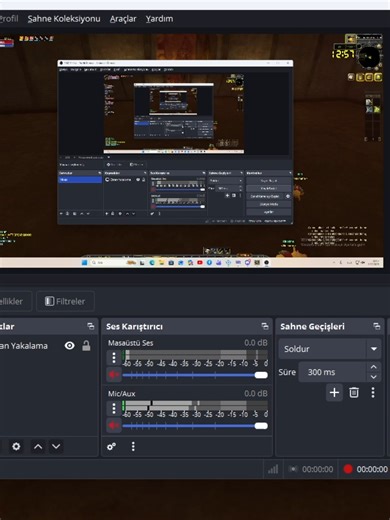
Task: Click the Mic/Aux 0.0 dB value
Action: click(256, 393)
